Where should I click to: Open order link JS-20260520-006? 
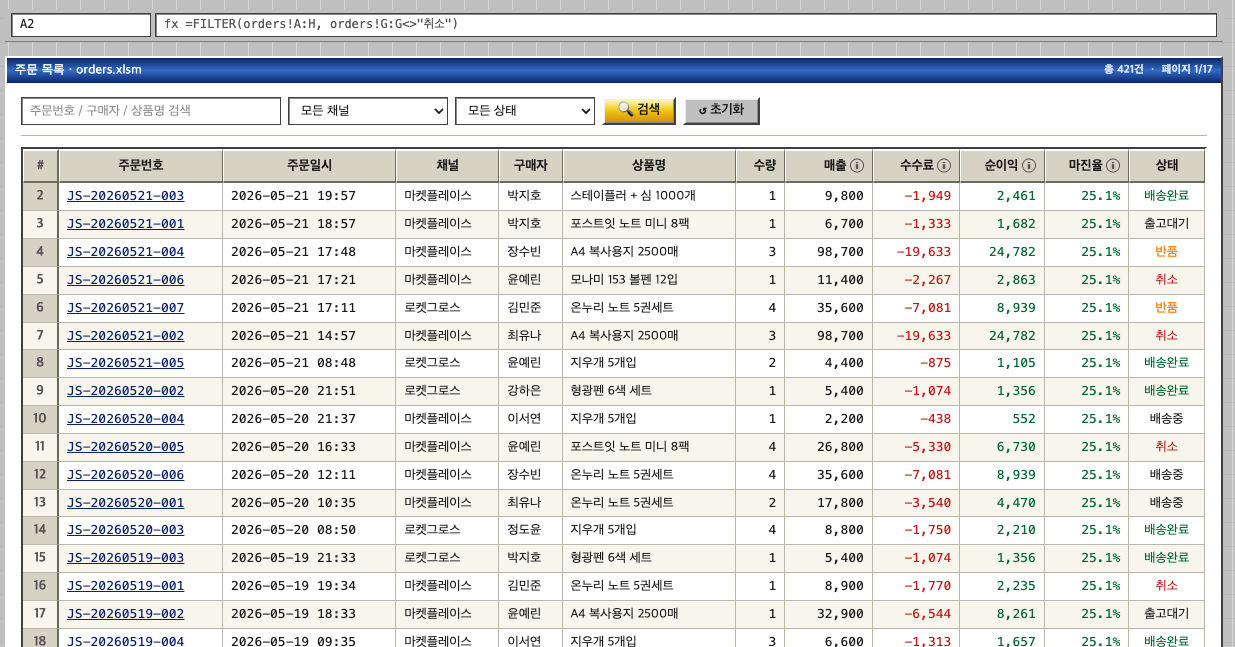pos(125,475)
